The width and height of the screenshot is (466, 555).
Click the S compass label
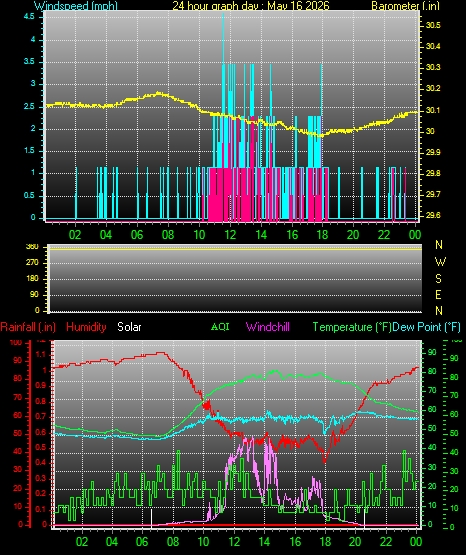pyautogui.click(x=438, y=279)
